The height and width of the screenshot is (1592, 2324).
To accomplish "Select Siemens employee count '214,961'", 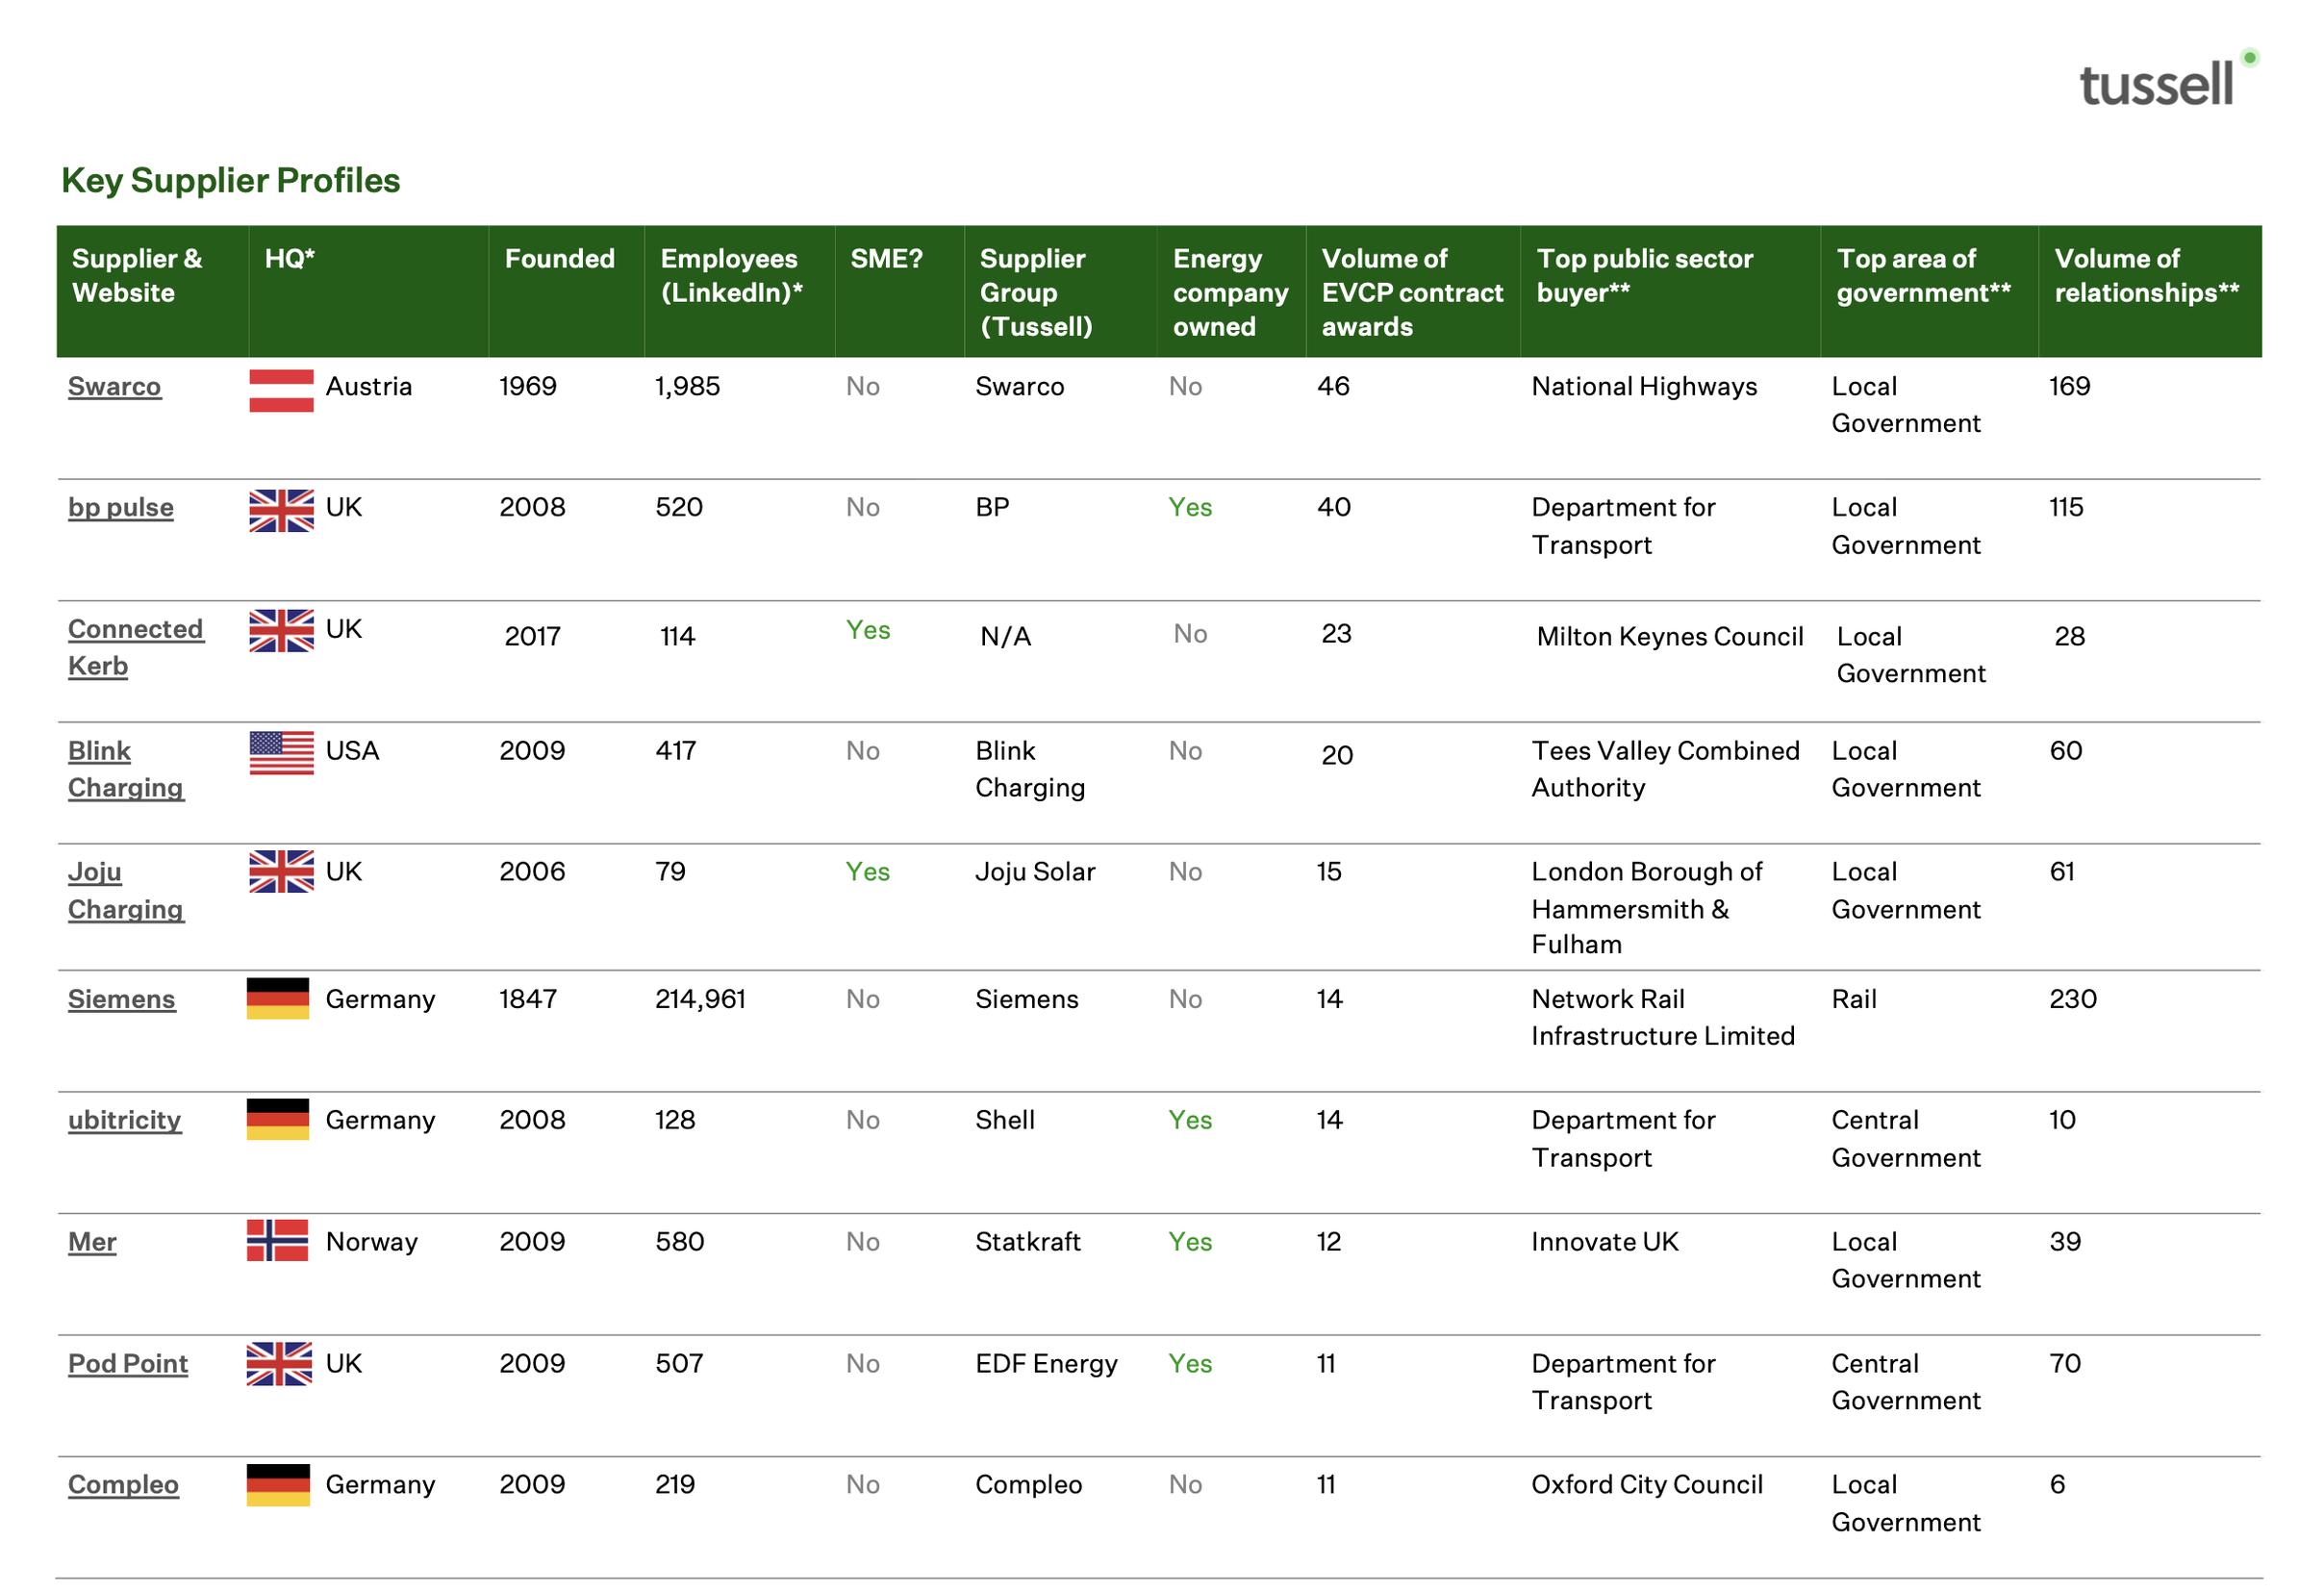I will tap(701, 999).
